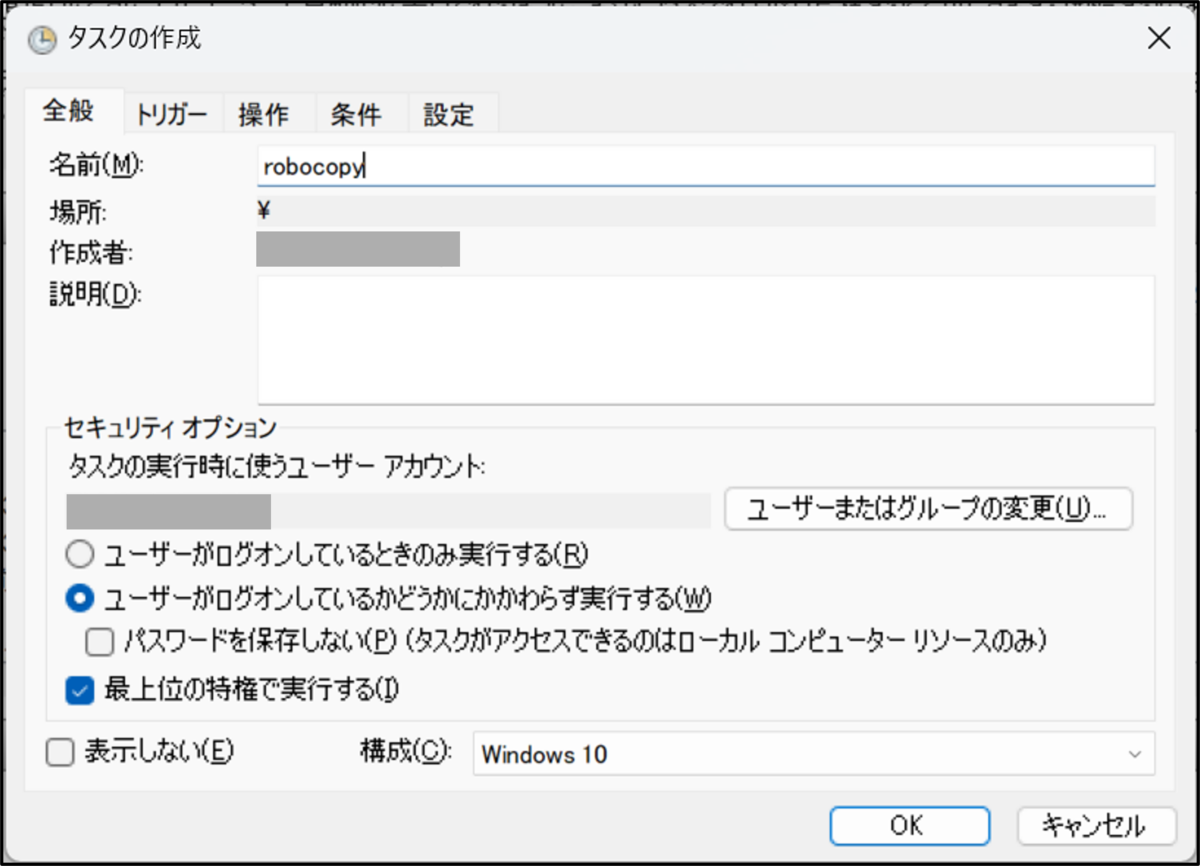Screen dimensions: 1200x866
Task: Click ユーザーまたはグループの変更 button
Action: tap(928, 508)
